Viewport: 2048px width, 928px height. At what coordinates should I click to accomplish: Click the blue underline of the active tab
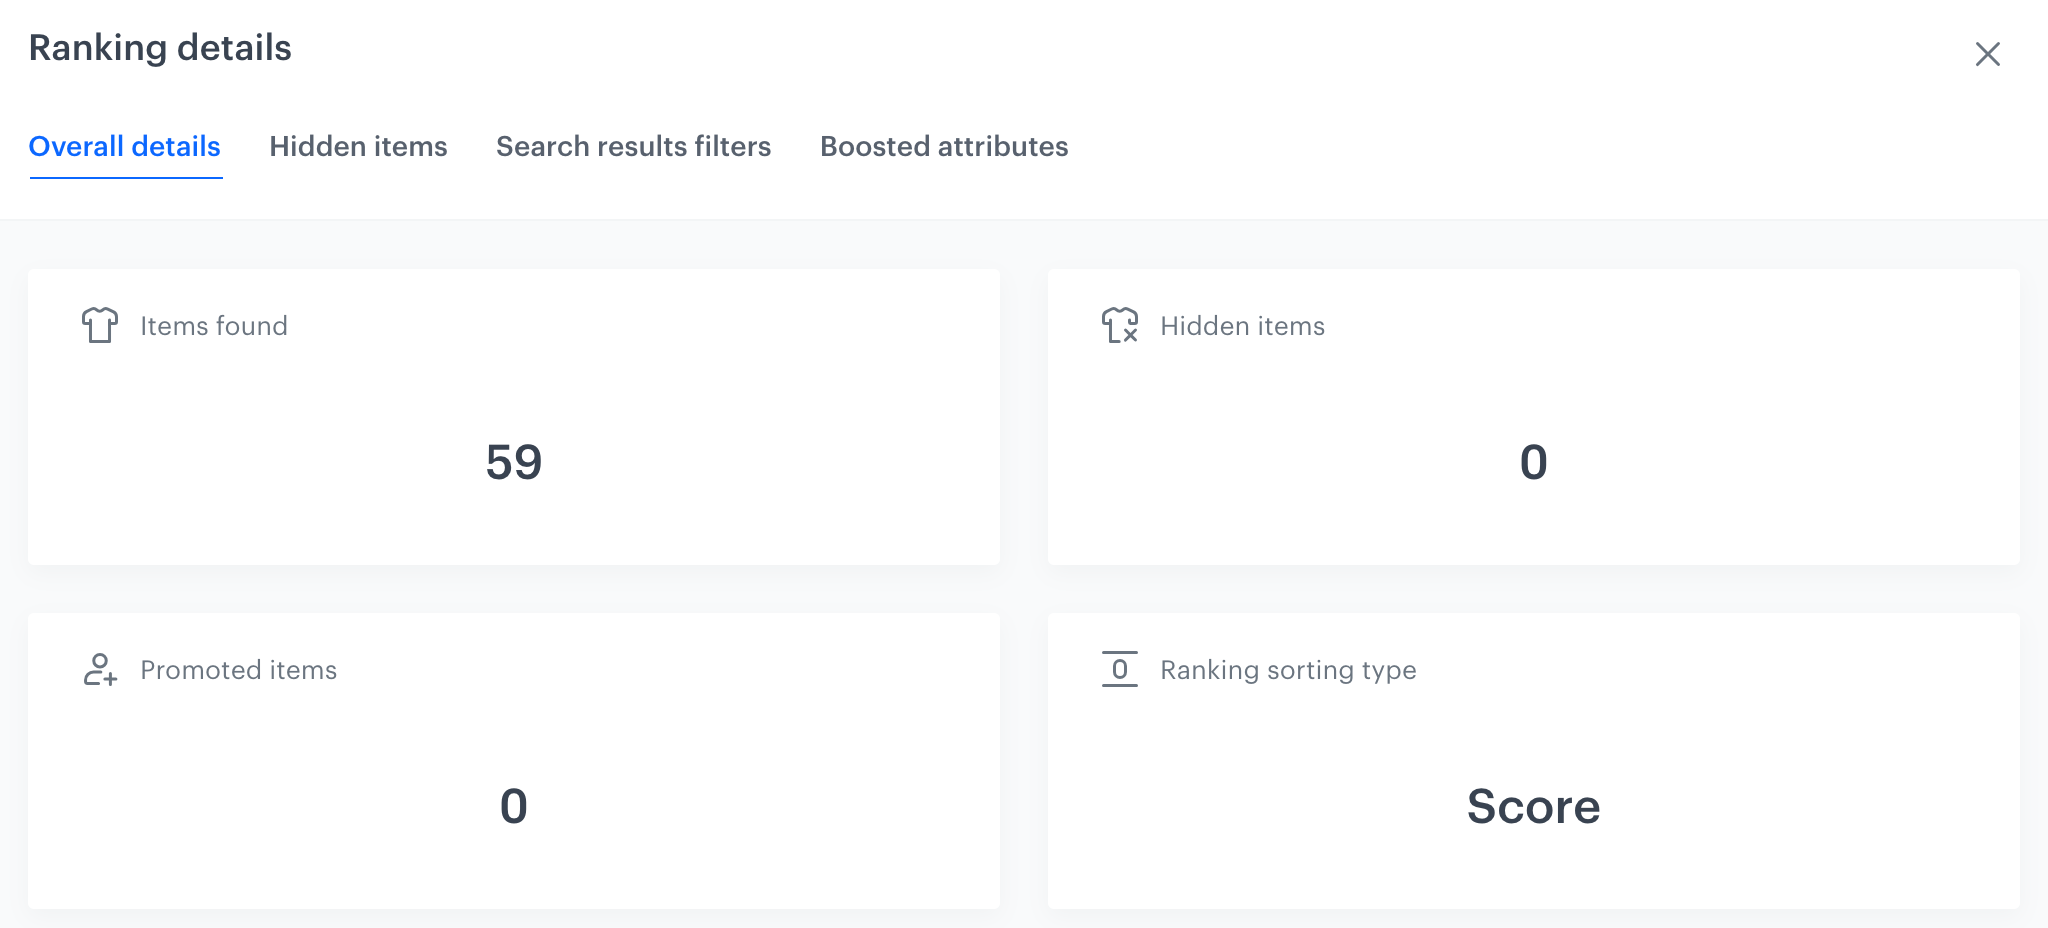click(x=126, y=178)
